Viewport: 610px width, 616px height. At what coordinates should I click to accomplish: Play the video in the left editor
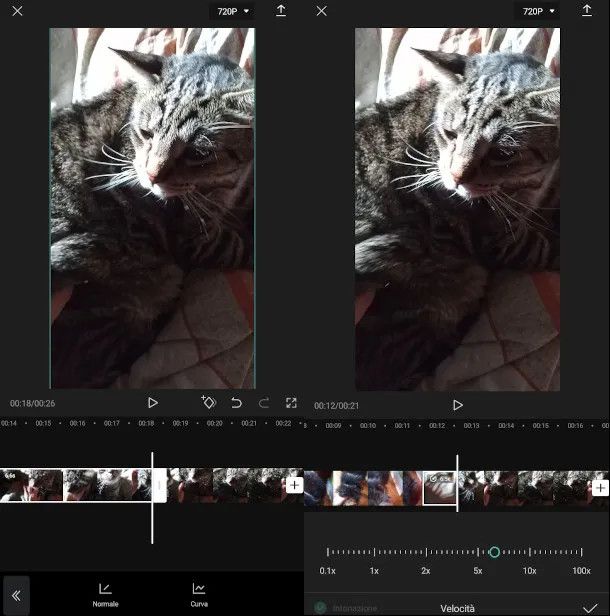[153, 403]
